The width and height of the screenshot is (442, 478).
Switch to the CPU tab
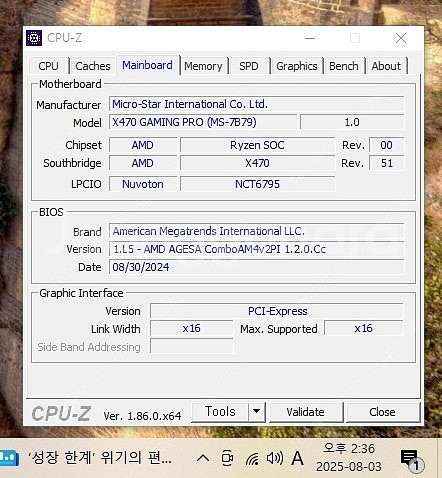pyautogui.click(x=49, y=66)
